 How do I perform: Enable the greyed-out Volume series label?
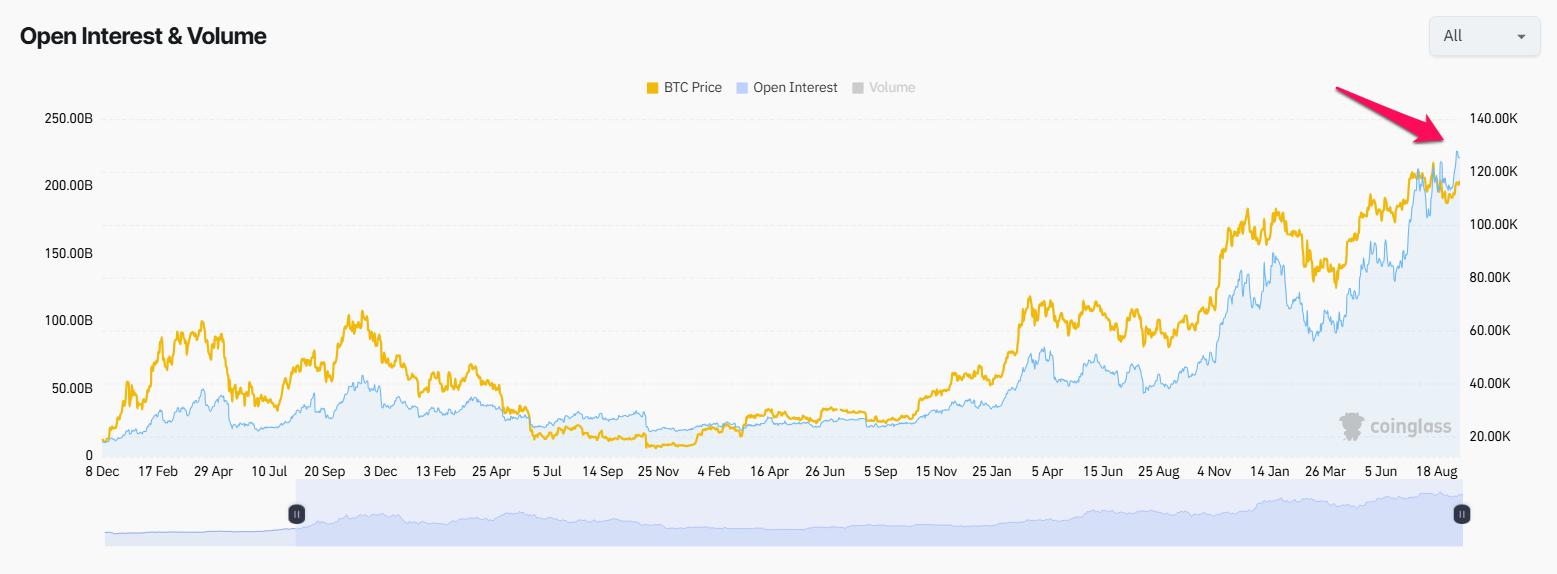coord(892,88)
